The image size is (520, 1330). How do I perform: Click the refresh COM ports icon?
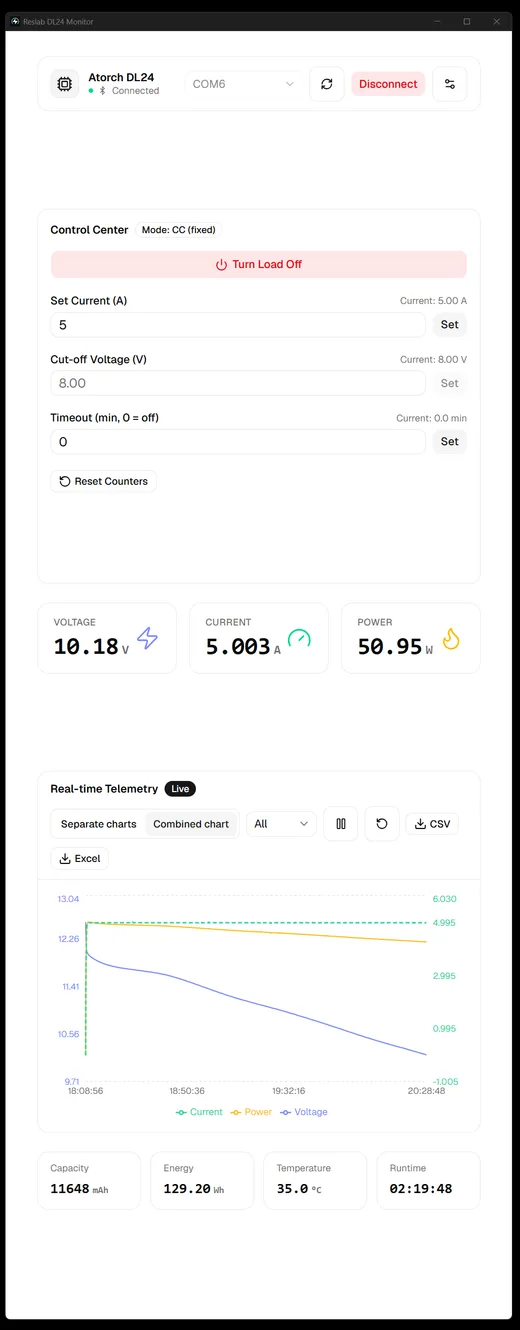click(327, 84)
